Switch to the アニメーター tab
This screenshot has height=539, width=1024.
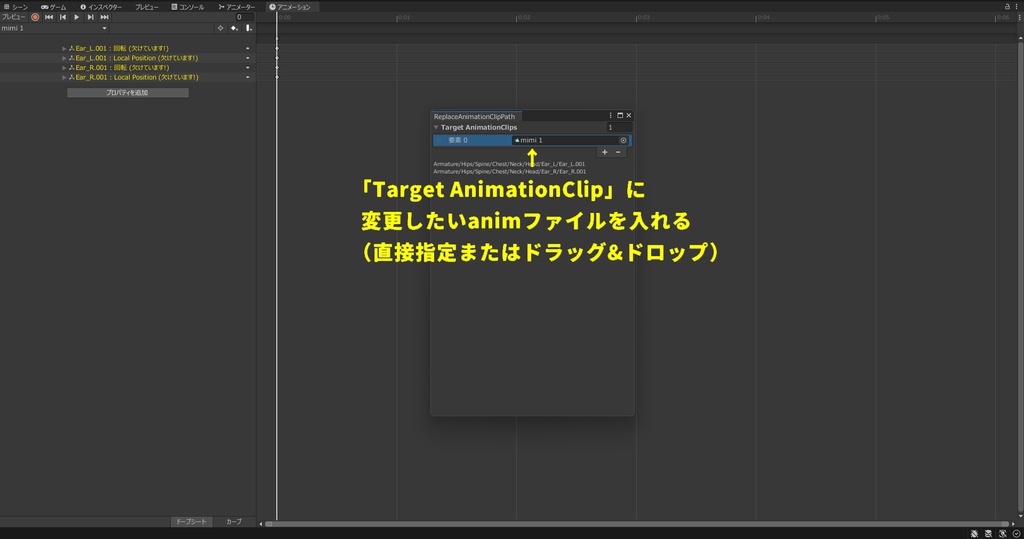236,7
